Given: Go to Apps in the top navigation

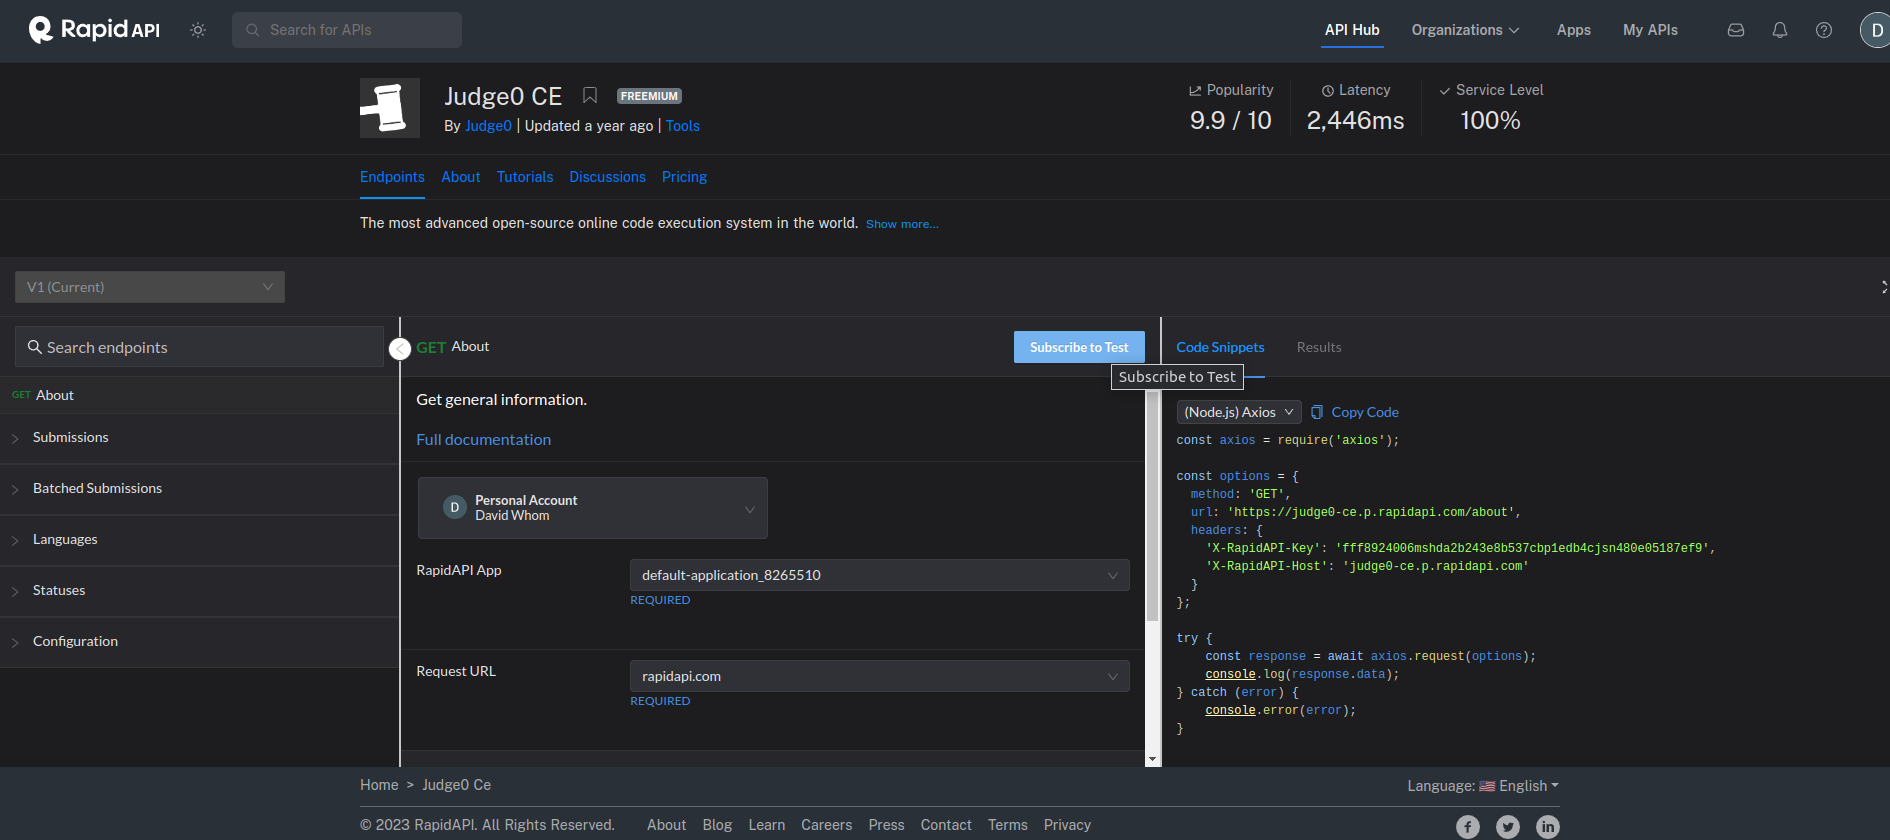Looking at the screenshot, I should coord(1573,30).
